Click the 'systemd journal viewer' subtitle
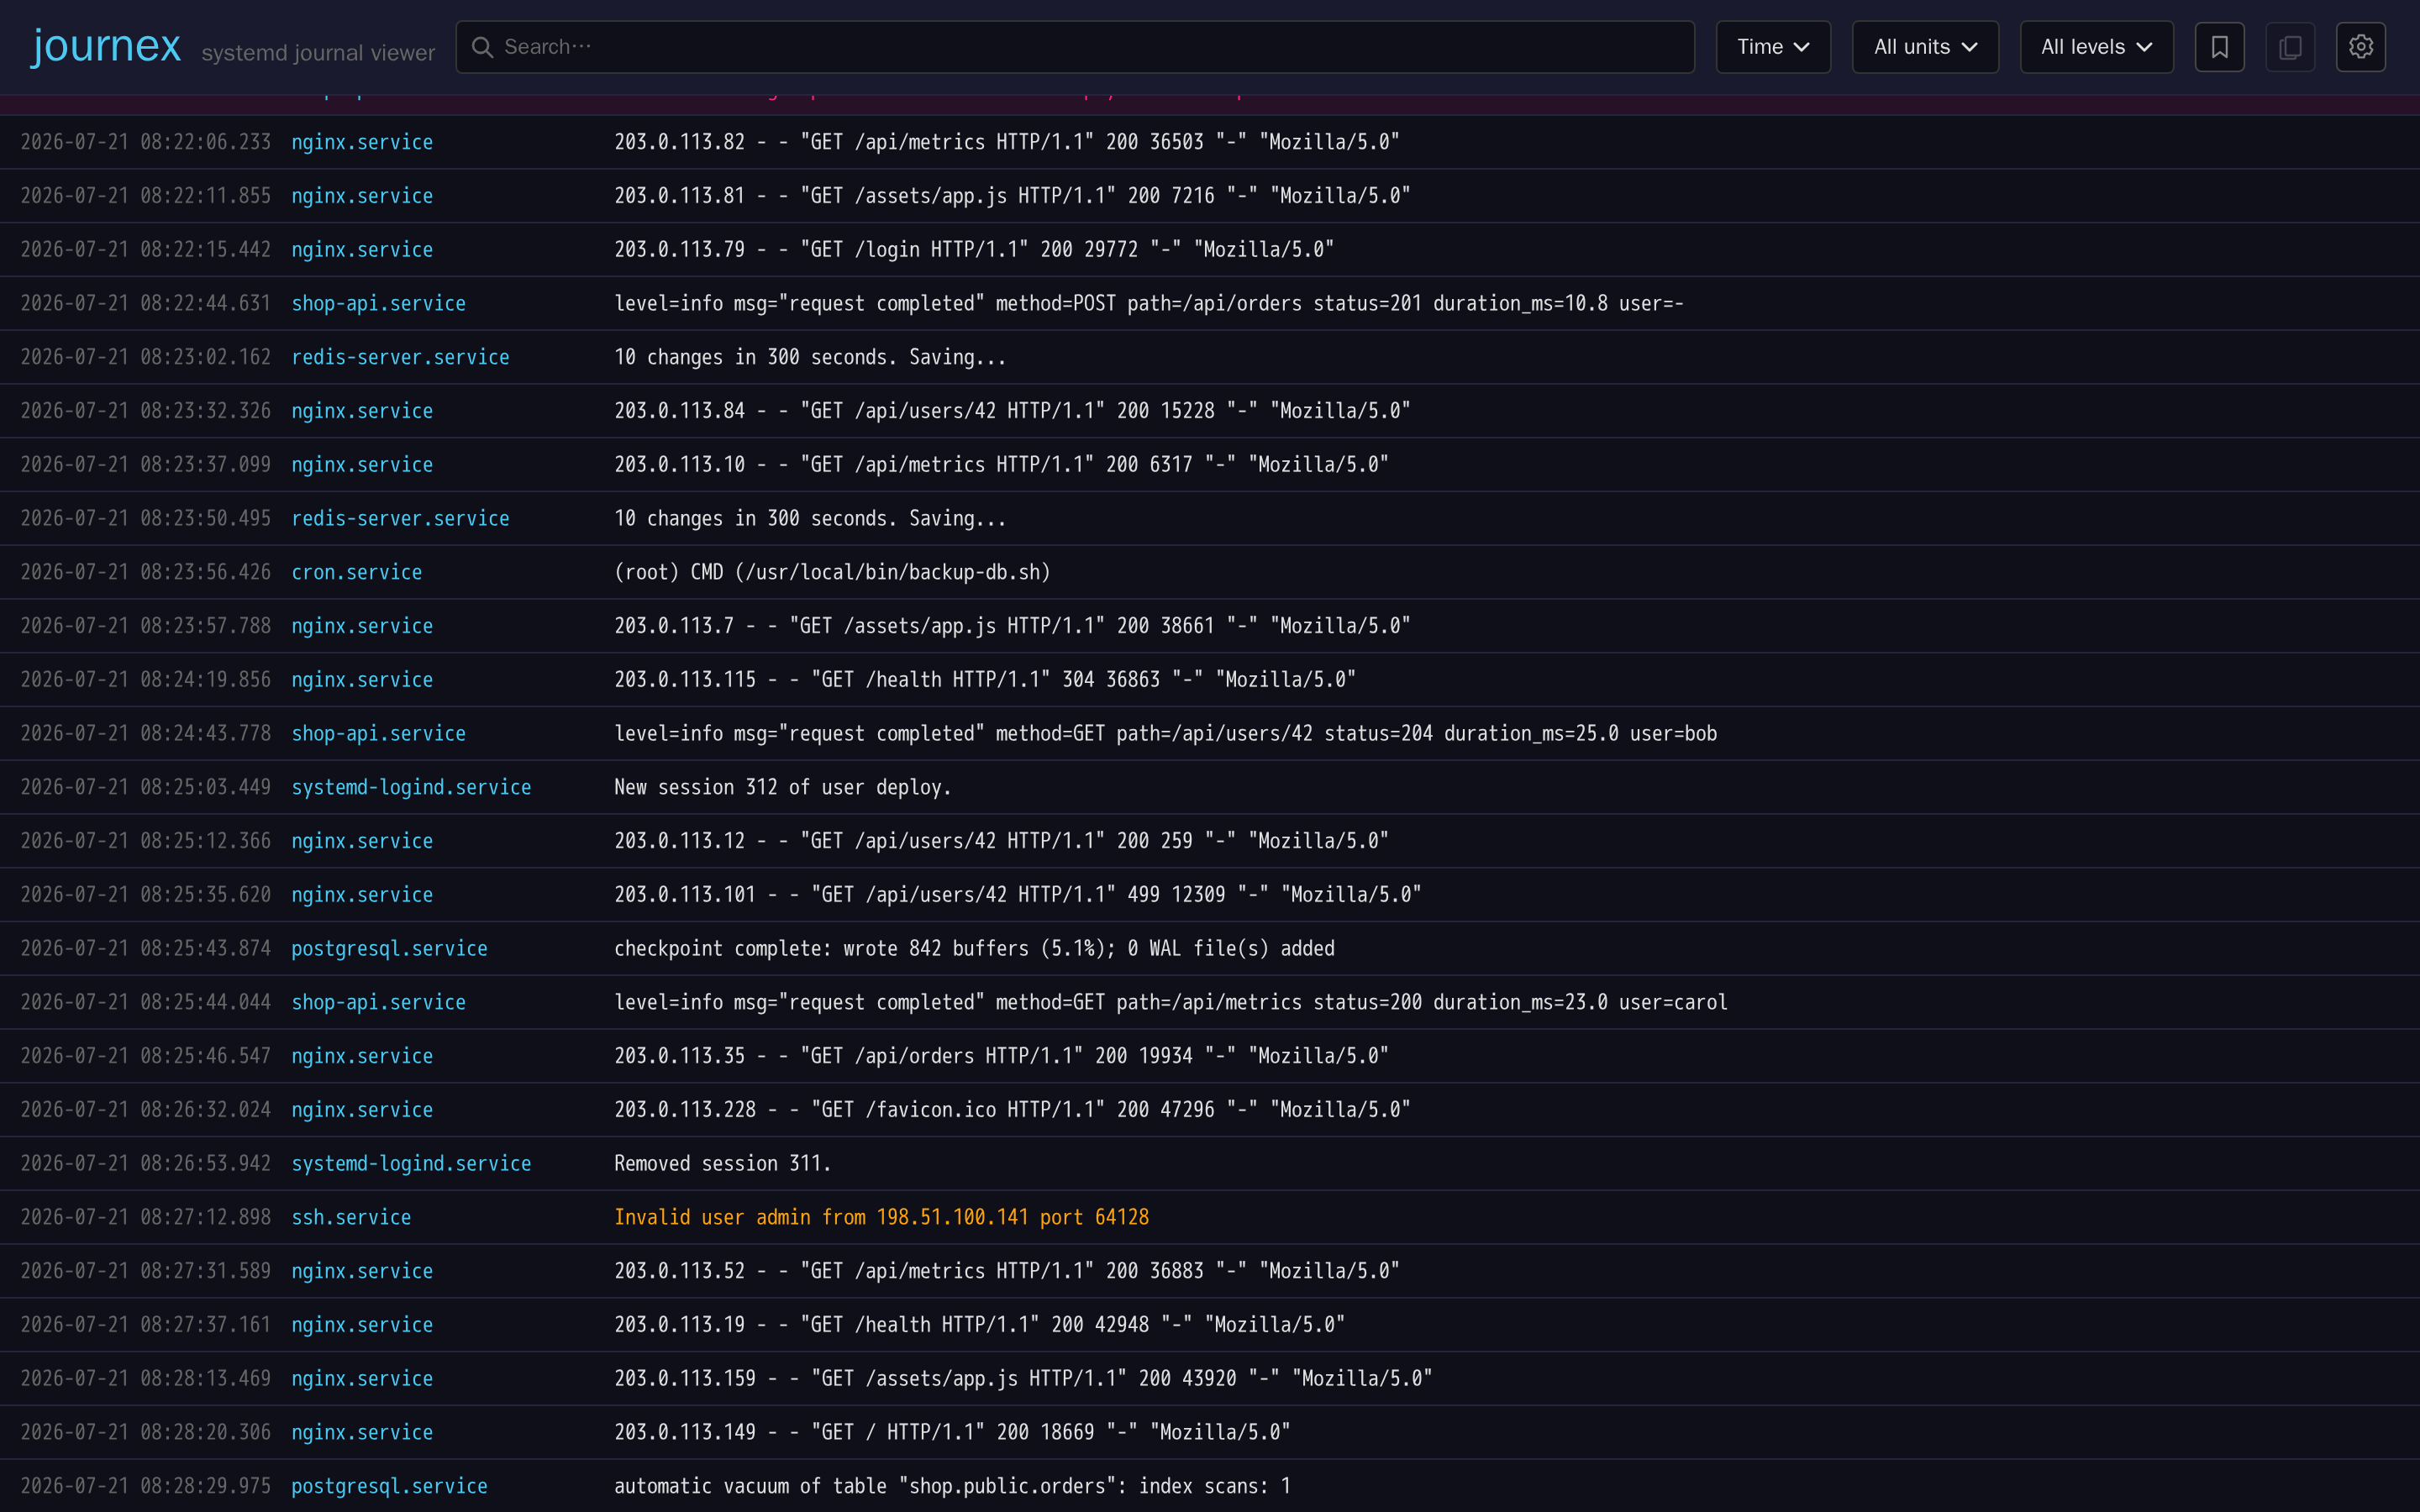Screen dimensions: 2420x1512 (318, 53)
